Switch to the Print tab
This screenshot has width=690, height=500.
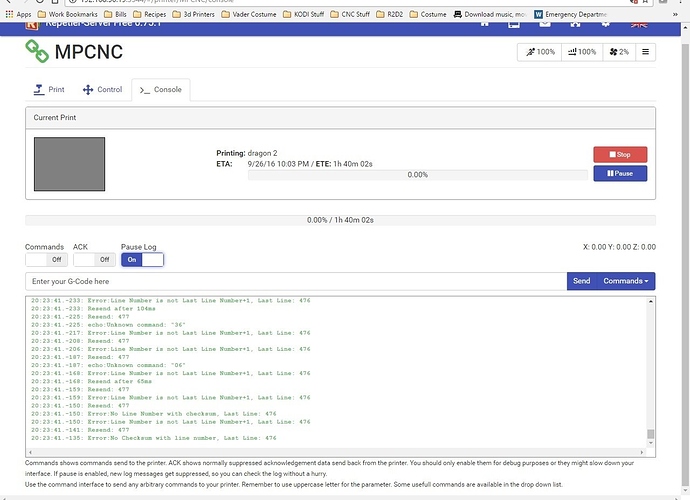click(x=49, y=89)
